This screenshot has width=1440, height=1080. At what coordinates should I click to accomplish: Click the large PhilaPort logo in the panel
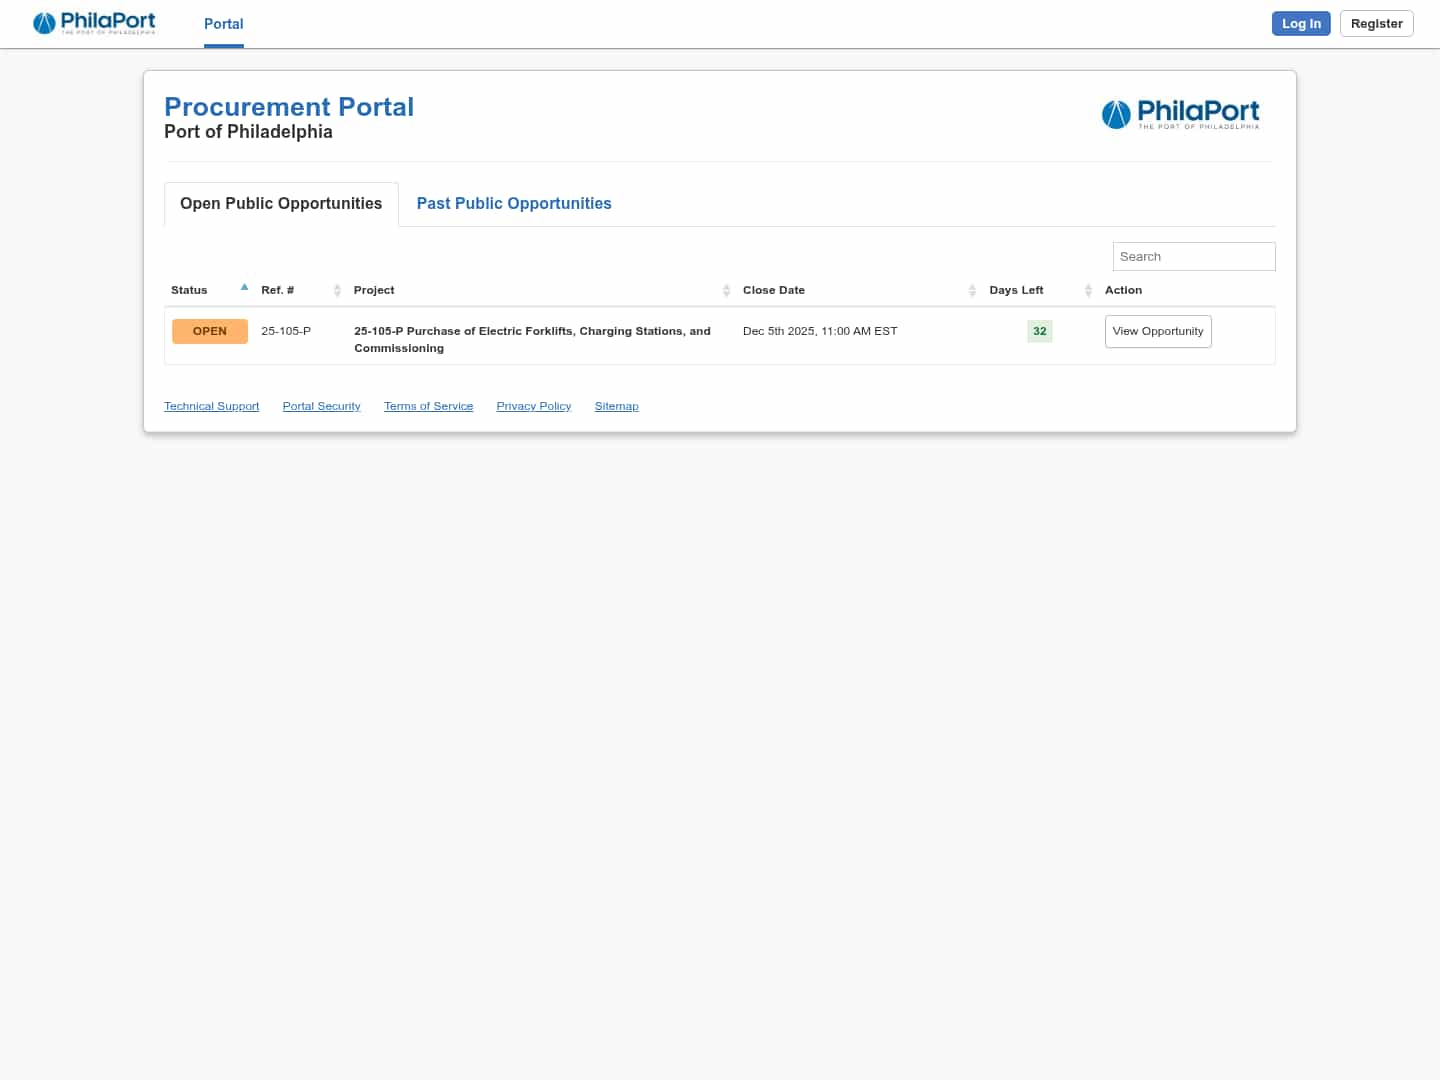click(x=1180, y=114)
